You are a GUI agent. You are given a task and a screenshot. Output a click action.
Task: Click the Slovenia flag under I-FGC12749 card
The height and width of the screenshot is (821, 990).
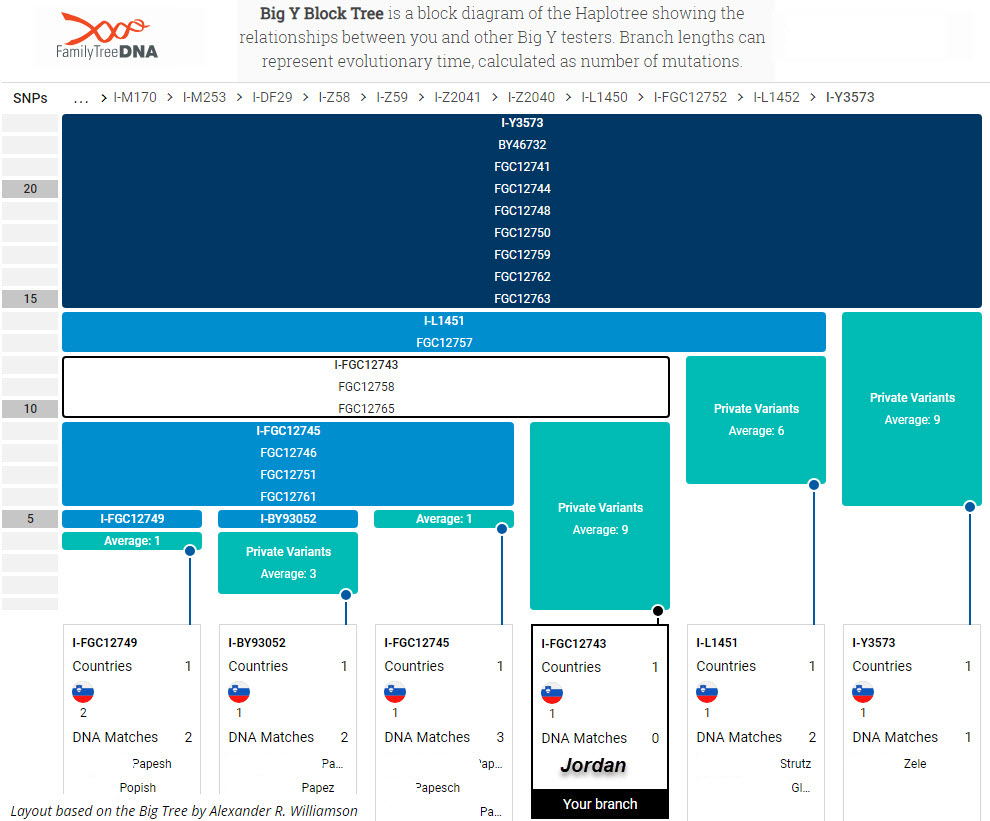(83, 693)
